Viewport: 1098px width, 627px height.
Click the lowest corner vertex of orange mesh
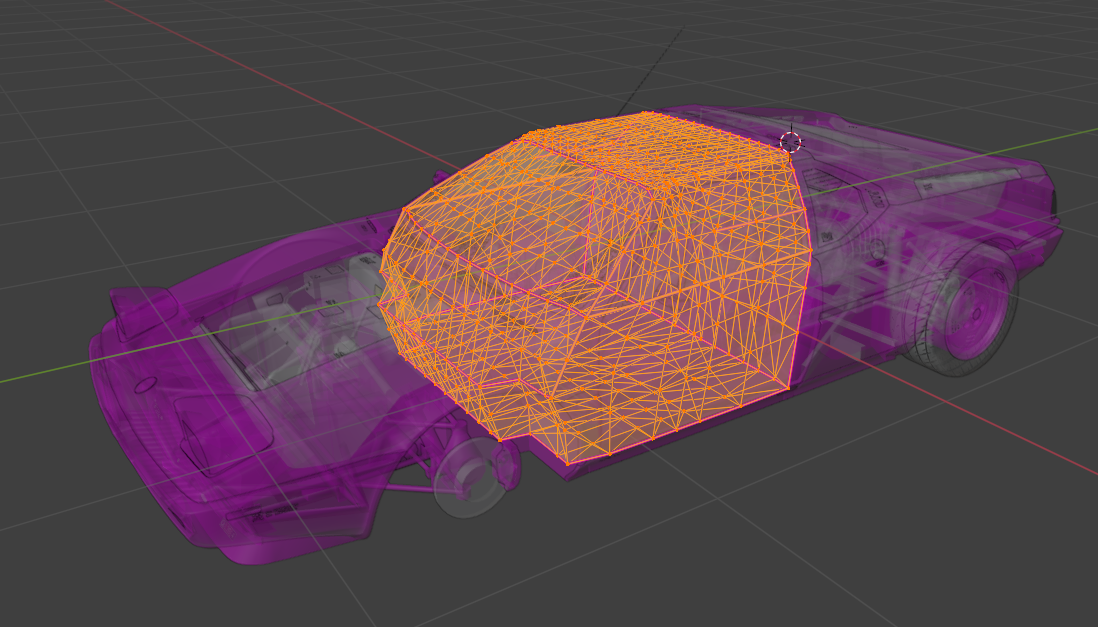point(567,464)
